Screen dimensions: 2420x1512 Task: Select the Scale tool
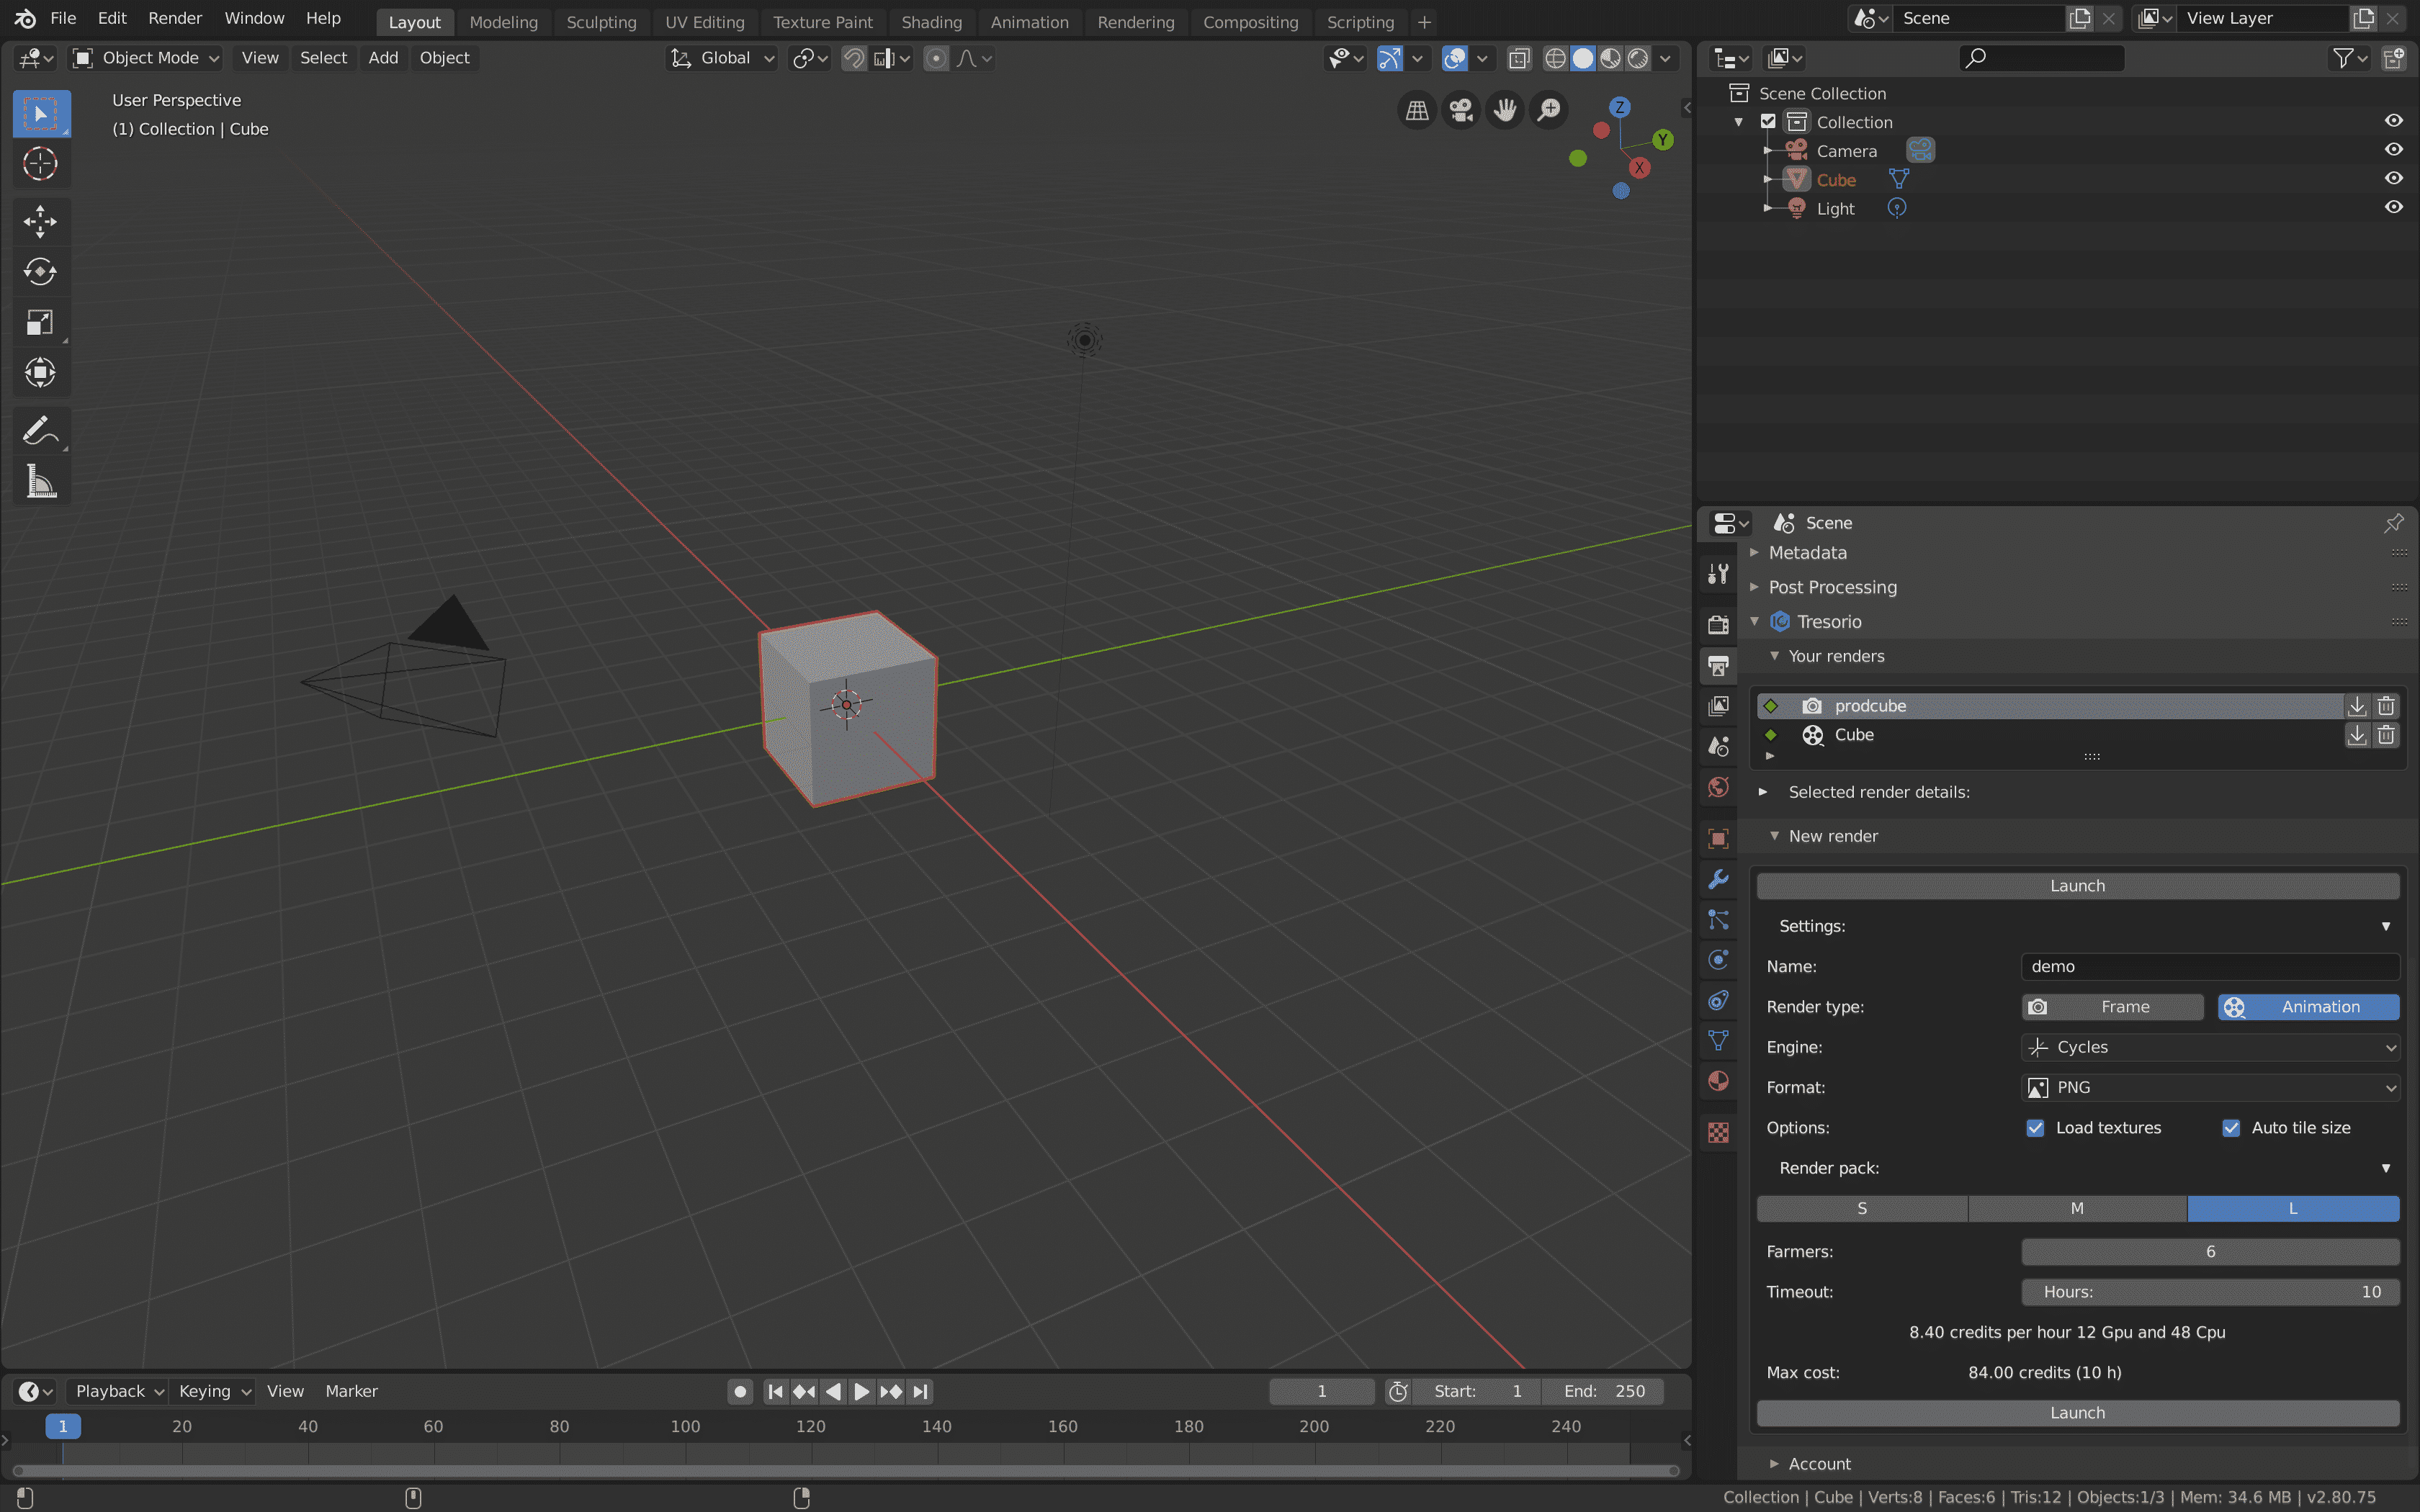coord(41,322)
